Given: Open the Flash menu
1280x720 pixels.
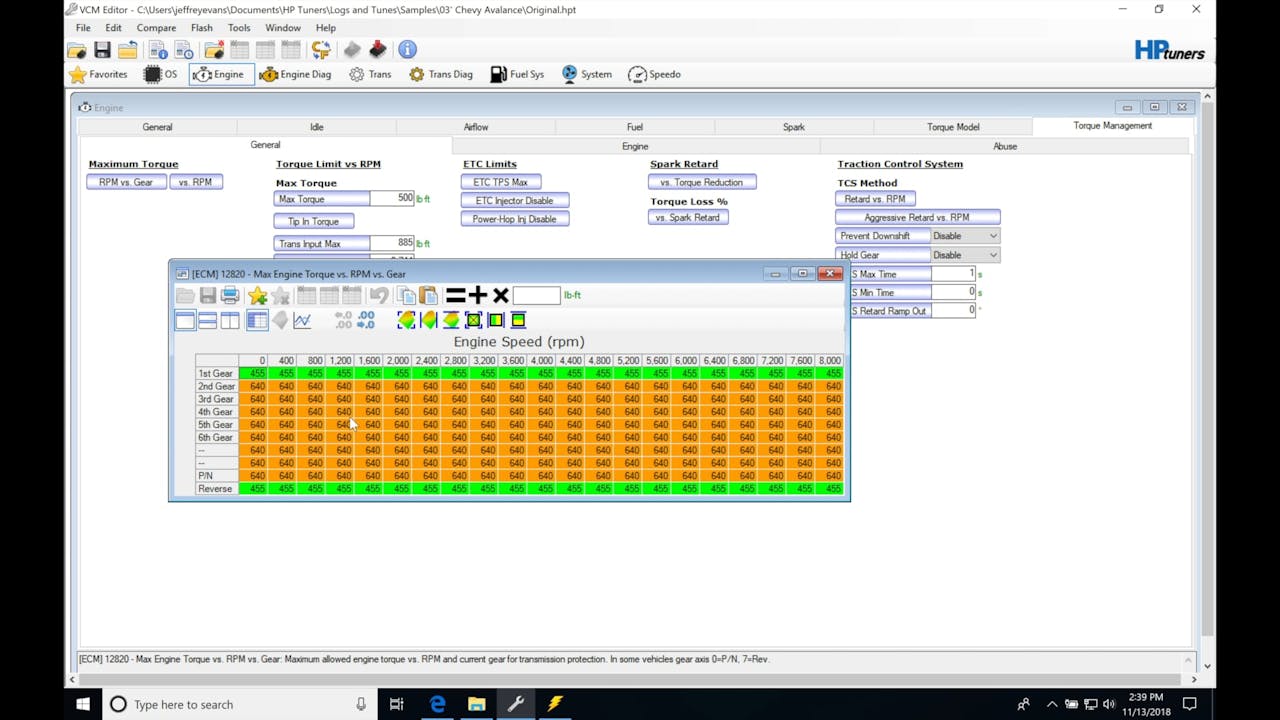Looking at the screenshot, I should pos(201,28).
